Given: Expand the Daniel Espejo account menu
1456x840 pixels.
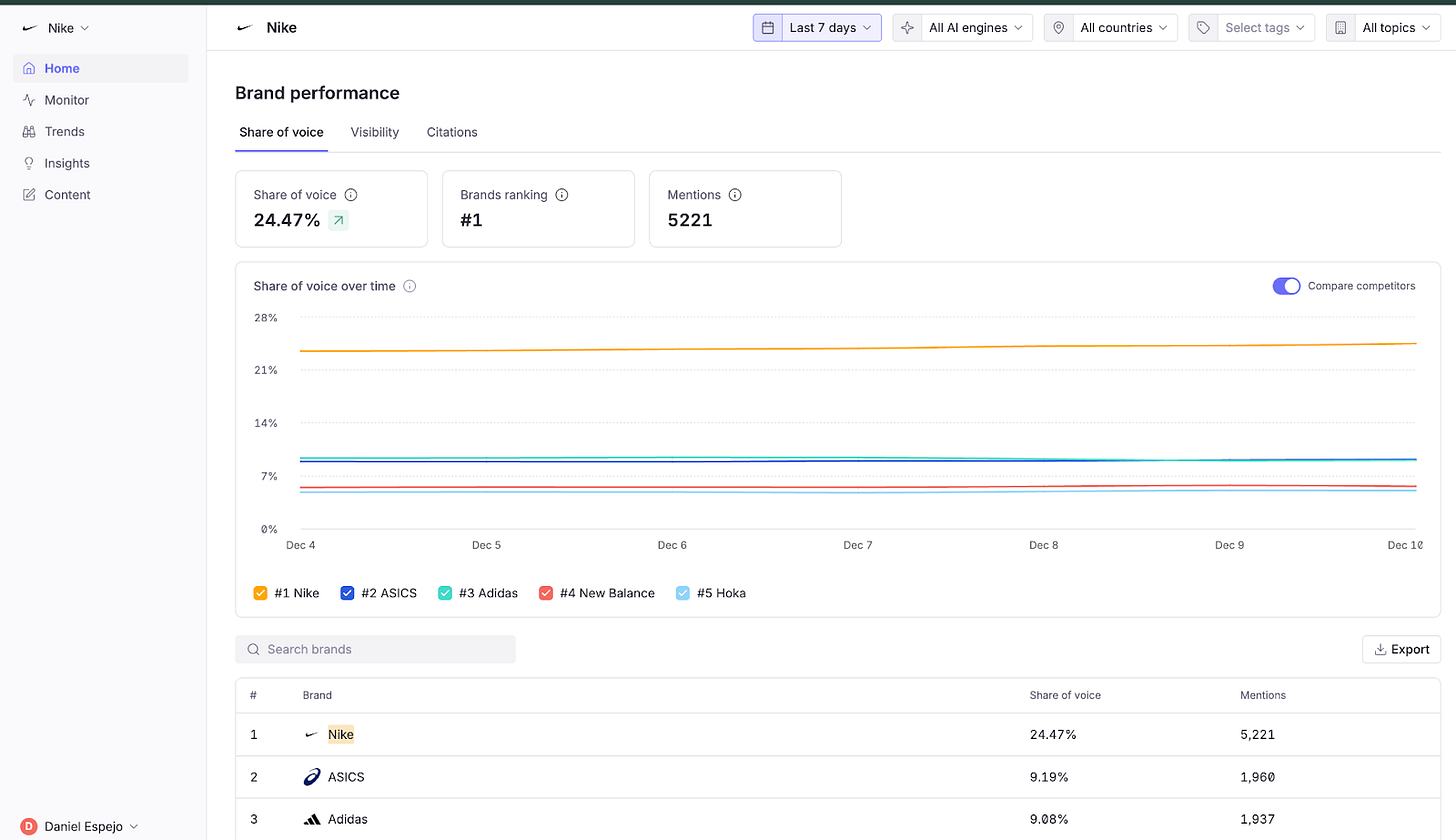Looking at the screenshot, I should [x=80, y=826].
